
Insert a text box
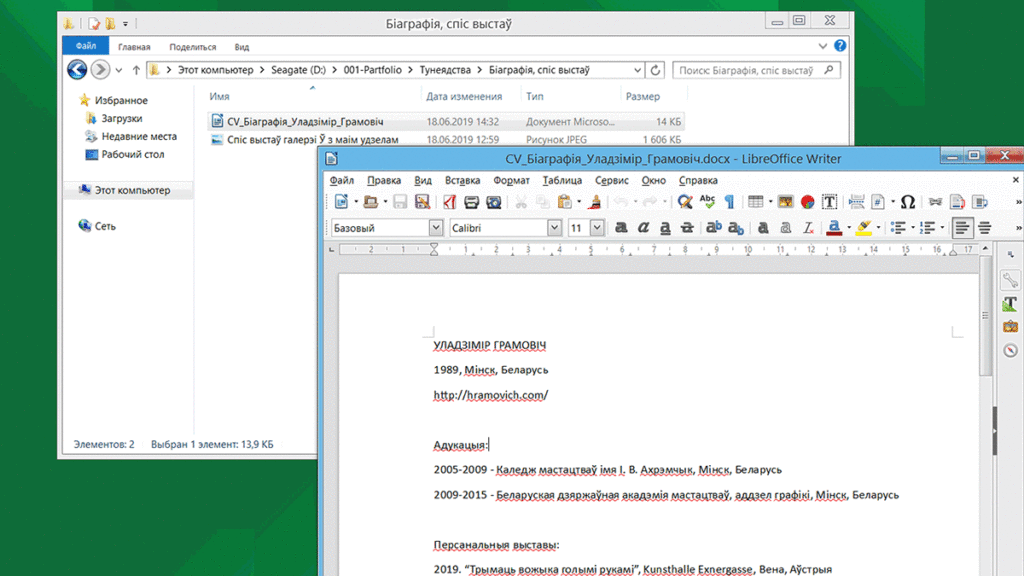[x=829, y=202]
